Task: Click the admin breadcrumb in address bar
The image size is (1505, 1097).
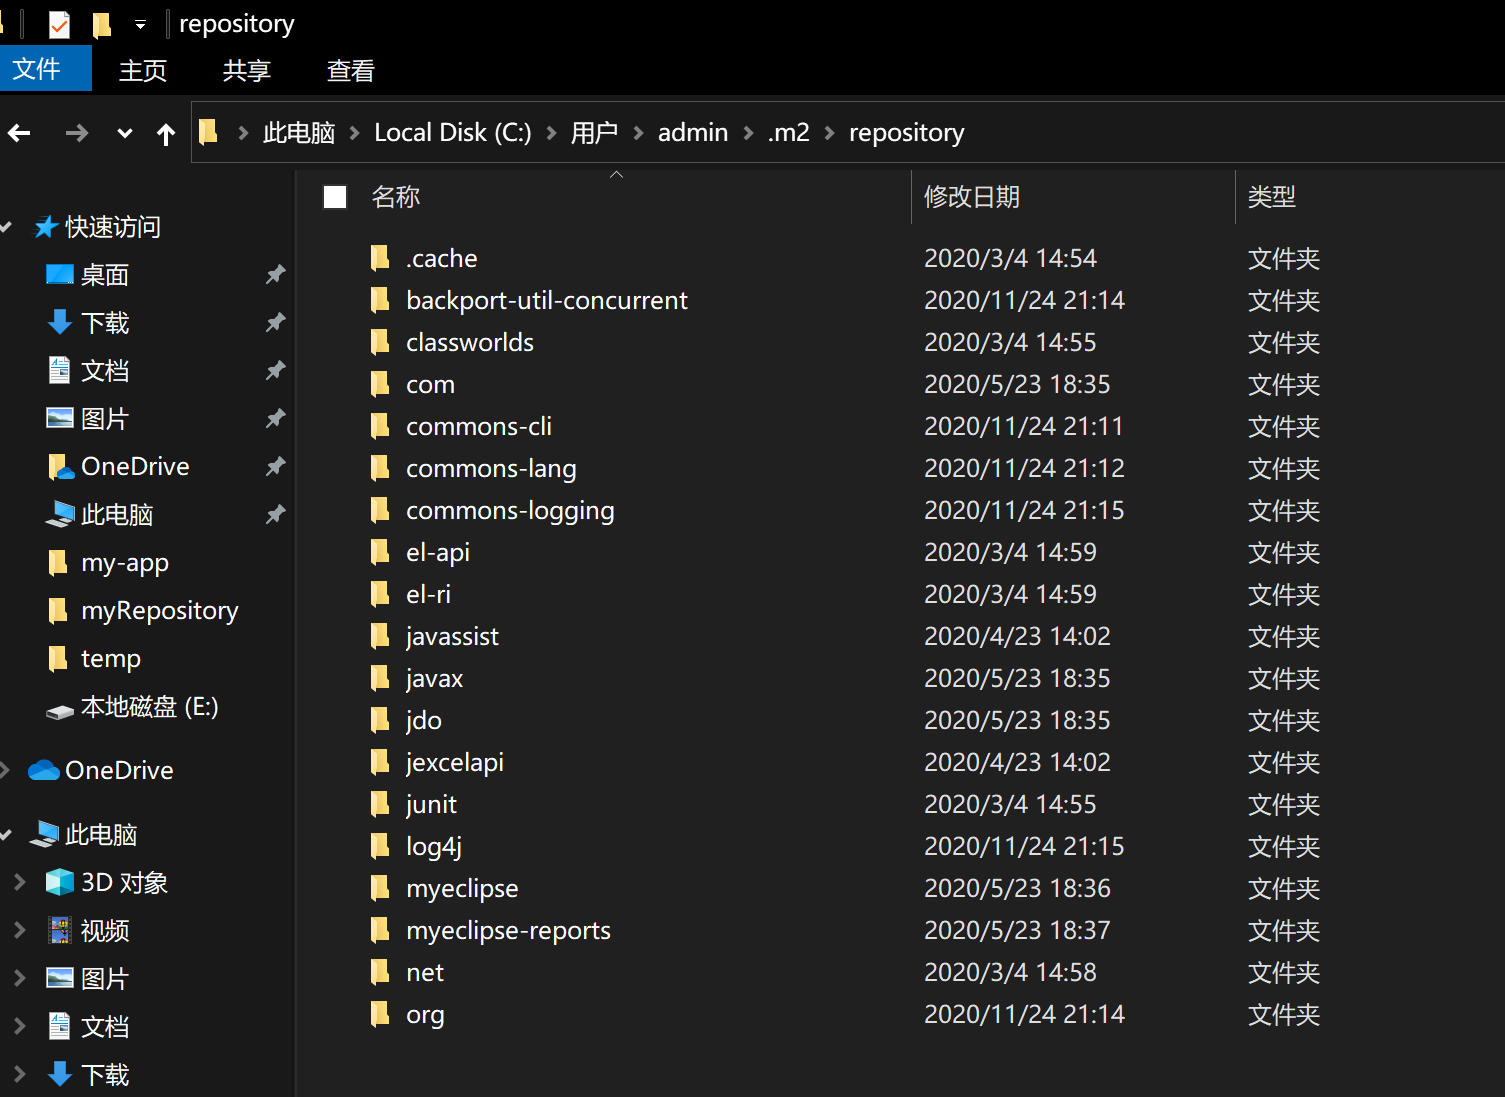Action: [692, 133]
